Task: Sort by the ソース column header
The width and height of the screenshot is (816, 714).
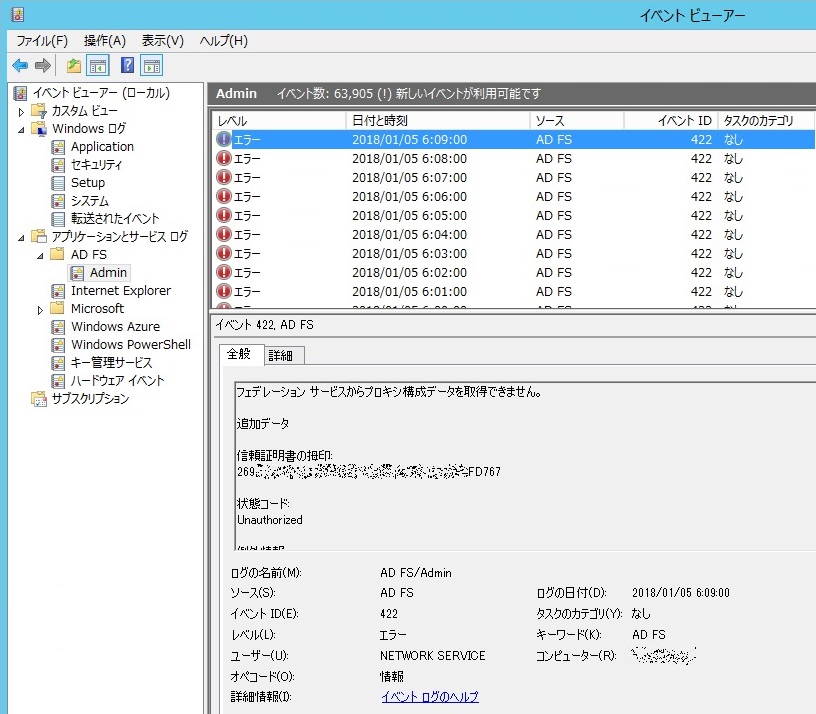Action: click(577, 121)
